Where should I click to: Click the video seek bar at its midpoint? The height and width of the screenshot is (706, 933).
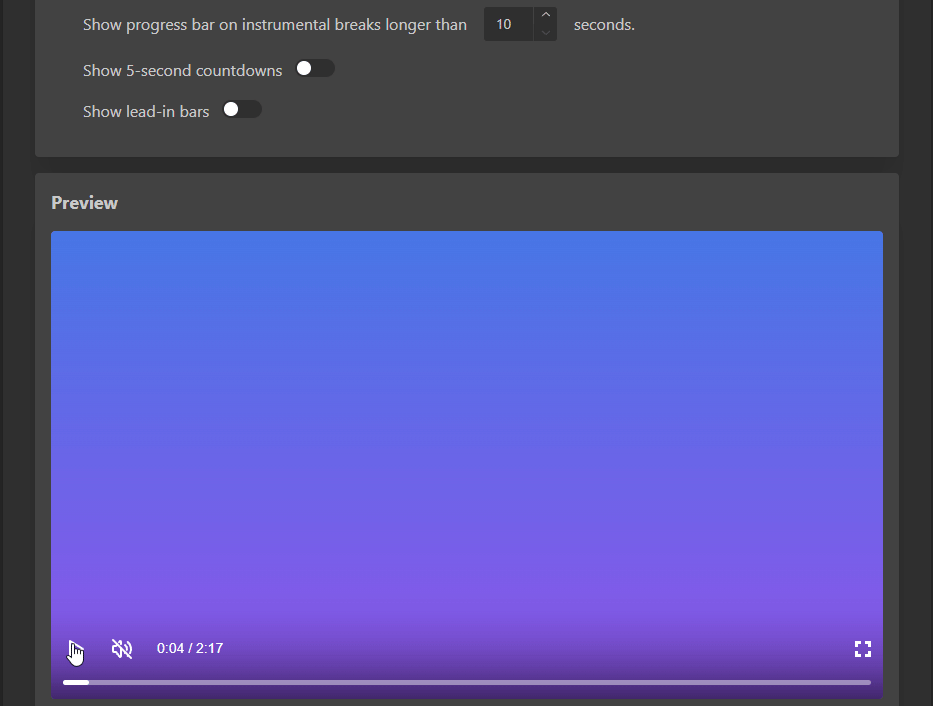pyautogui.click(x=467, y=682)
